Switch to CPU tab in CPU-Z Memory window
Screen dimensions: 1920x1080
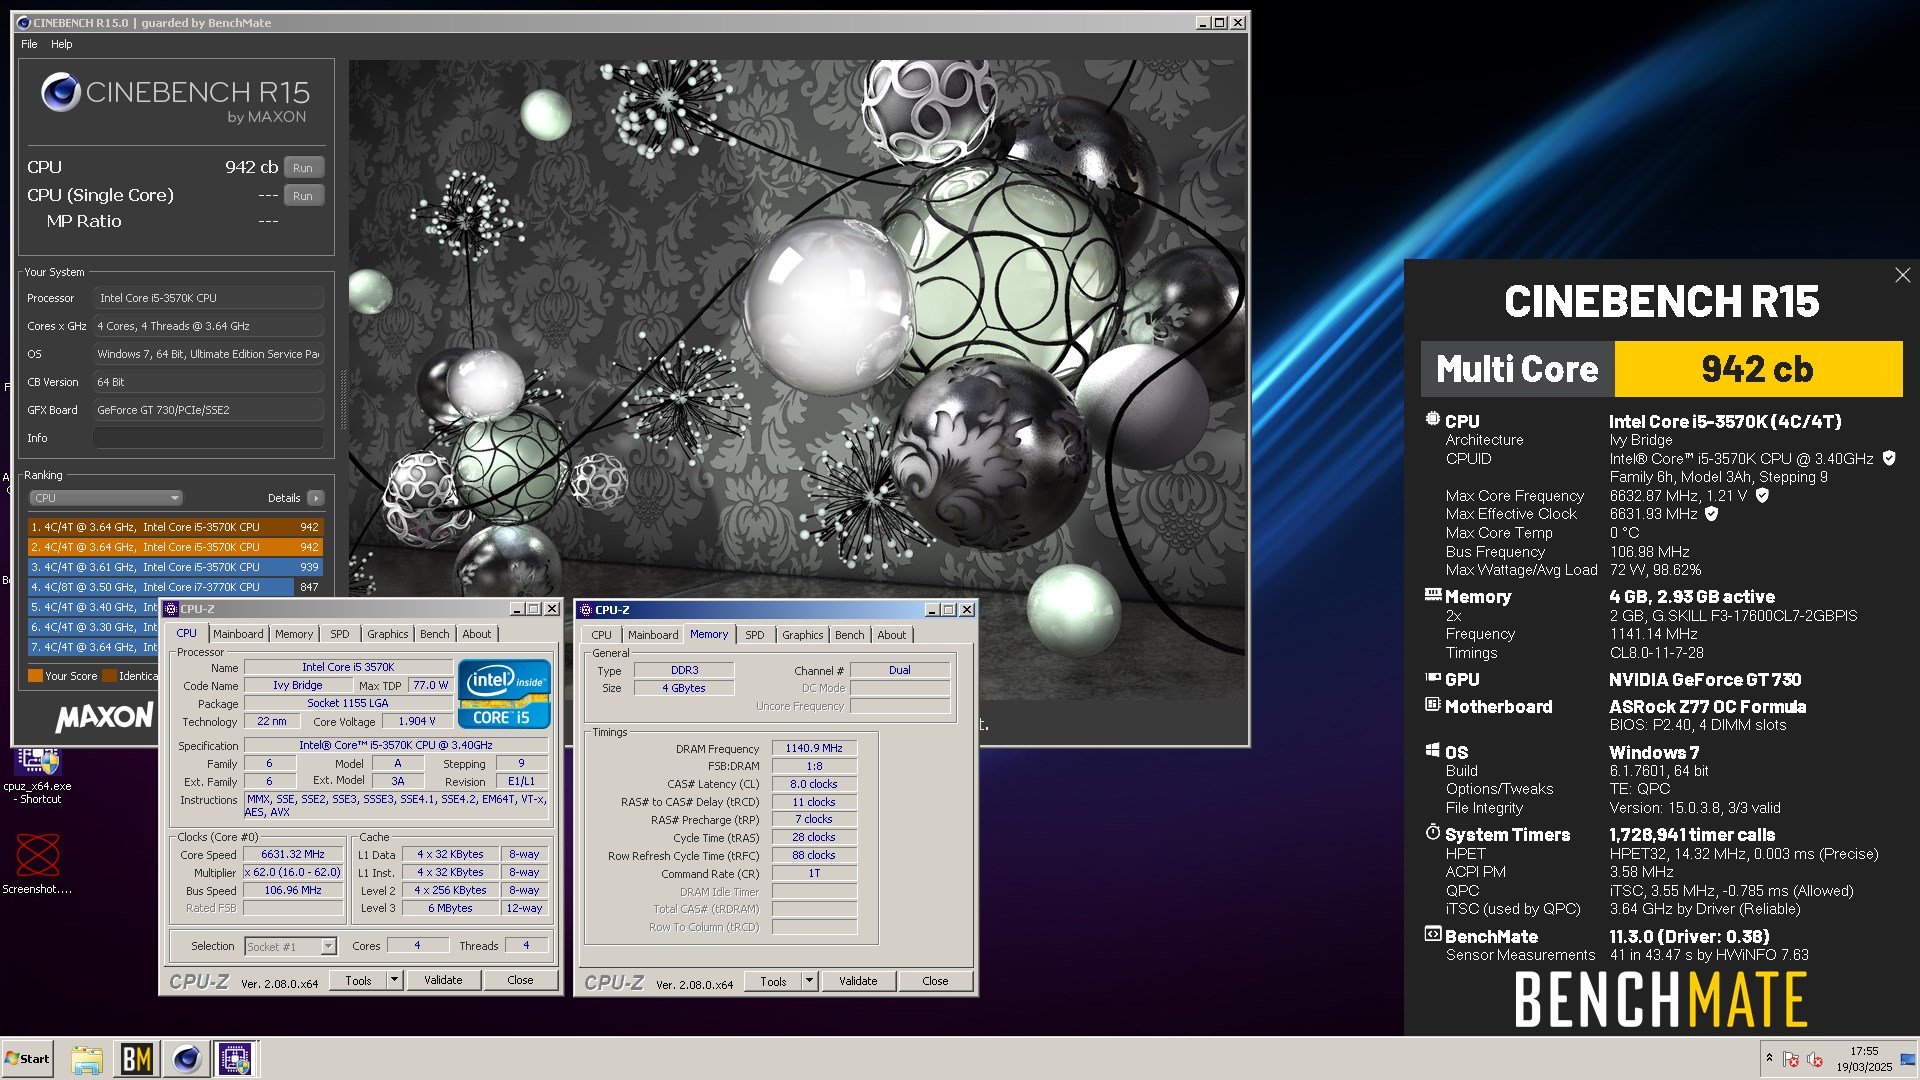(601, 635)
